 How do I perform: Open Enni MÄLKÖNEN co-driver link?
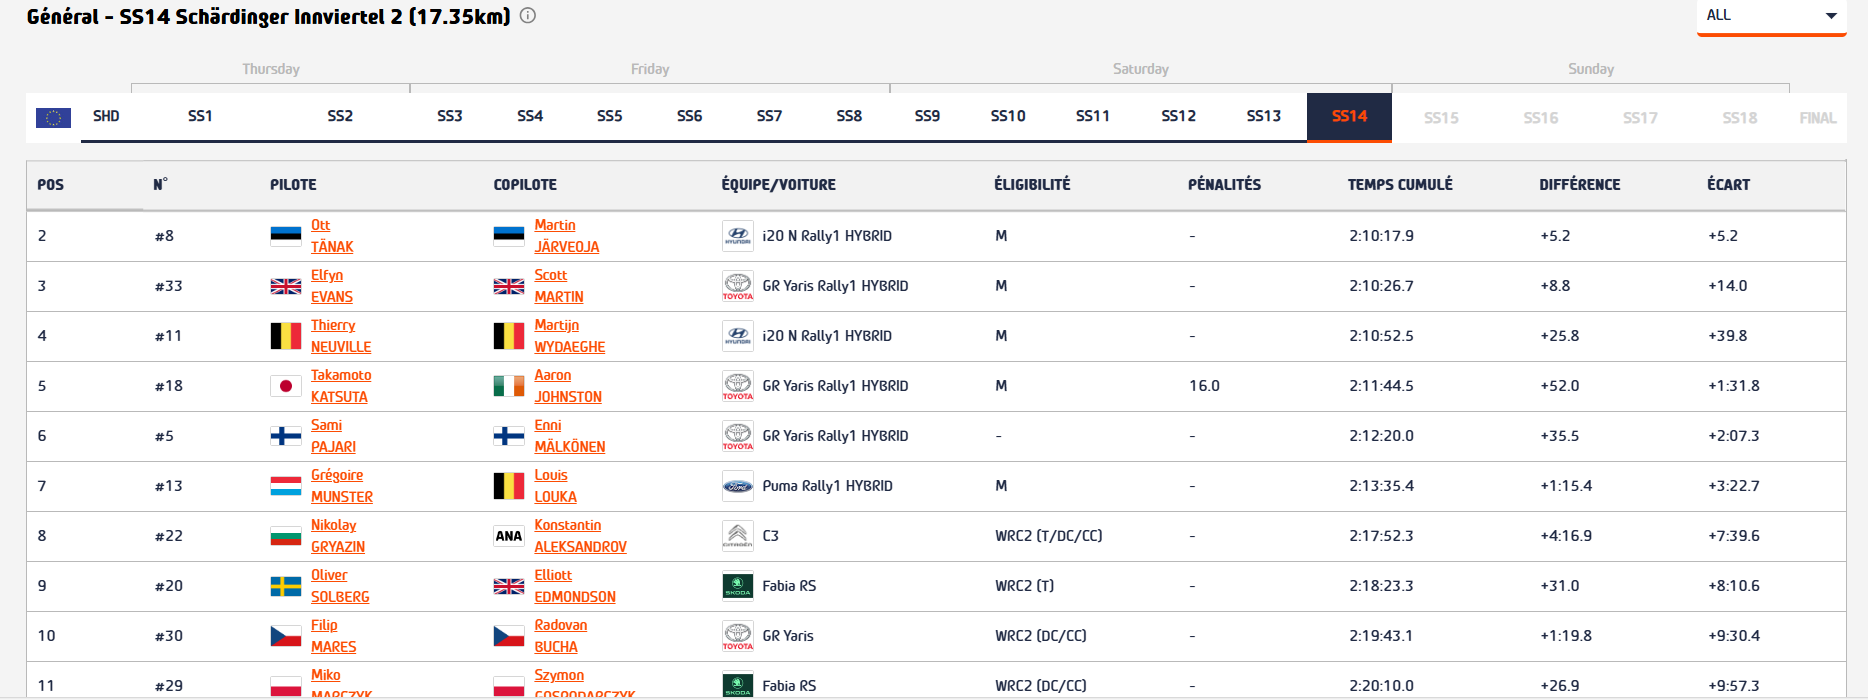(x=570, y=436)
